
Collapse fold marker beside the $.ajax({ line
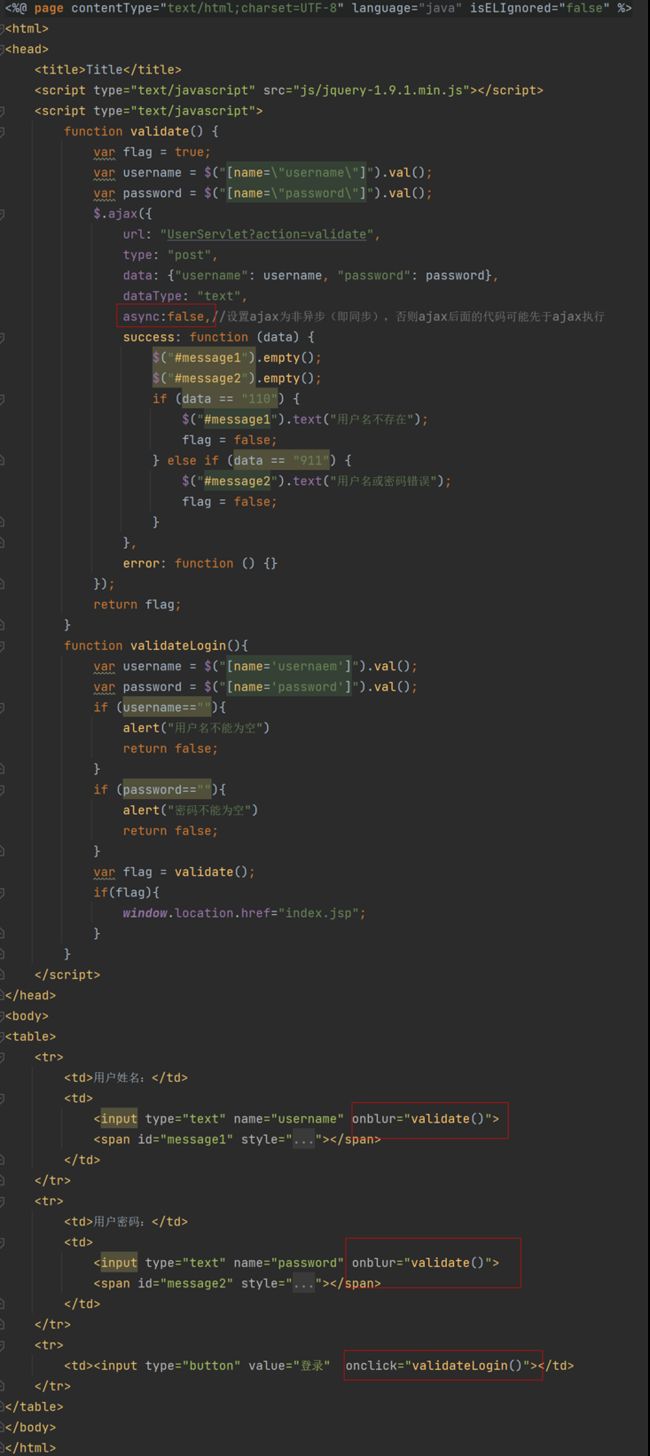point(3,213)
